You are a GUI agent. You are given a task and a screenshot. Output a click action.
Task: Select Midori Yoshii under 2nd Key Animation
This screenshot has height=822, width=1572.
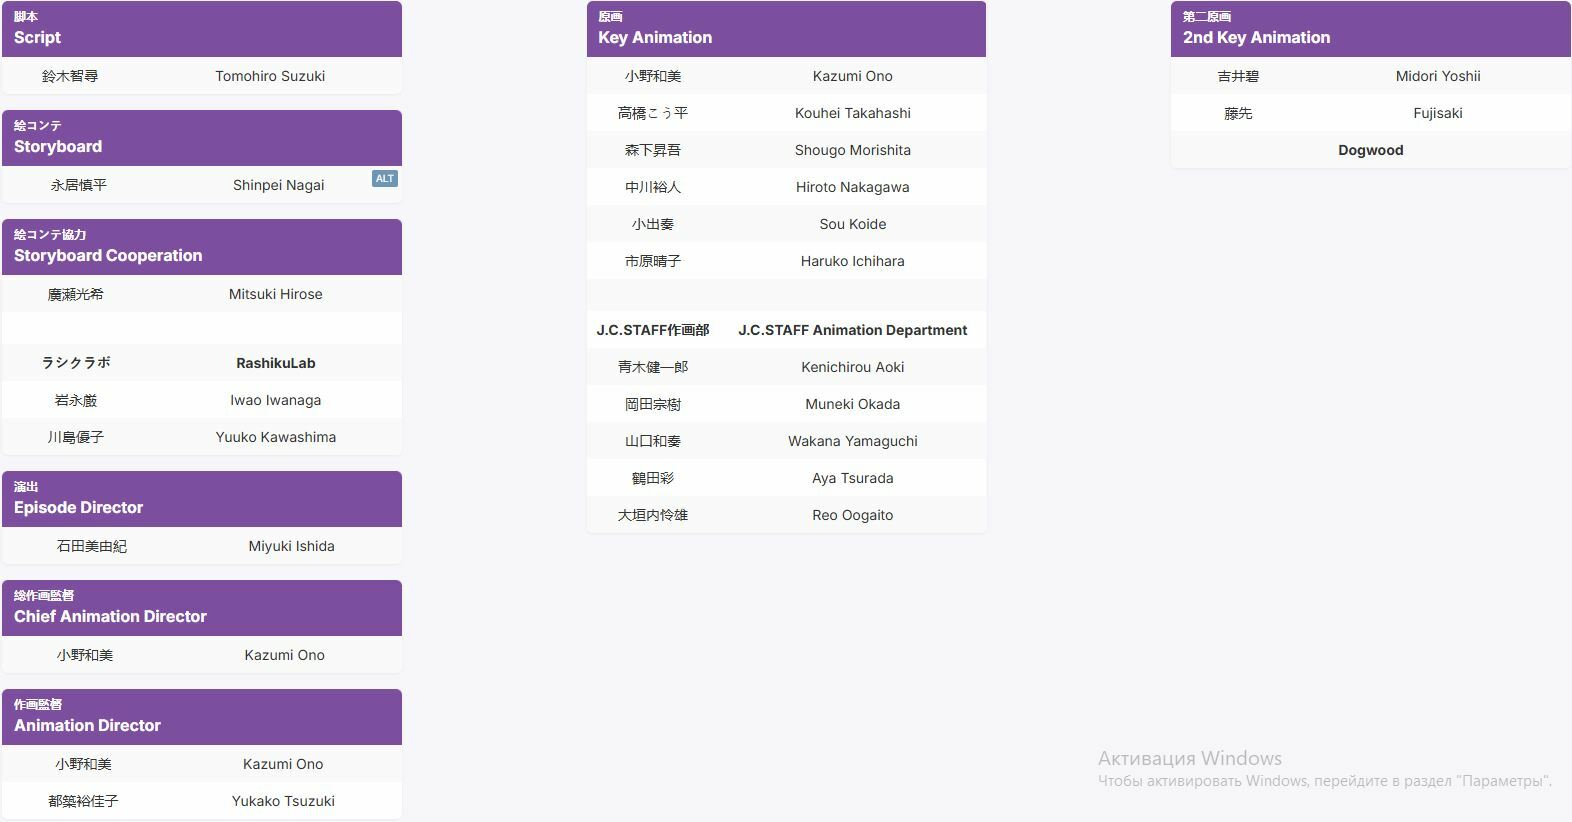[1437, 76]
